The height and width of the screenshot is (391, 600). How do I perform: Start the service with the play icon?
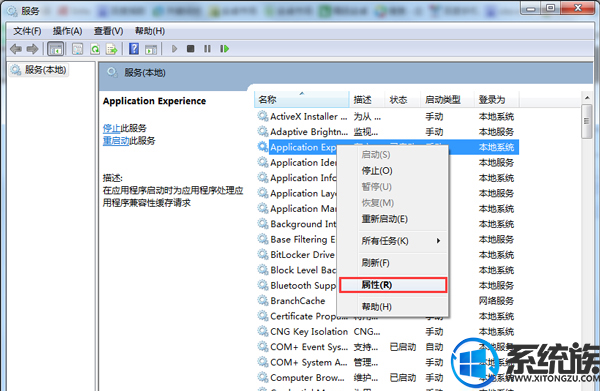174,49
